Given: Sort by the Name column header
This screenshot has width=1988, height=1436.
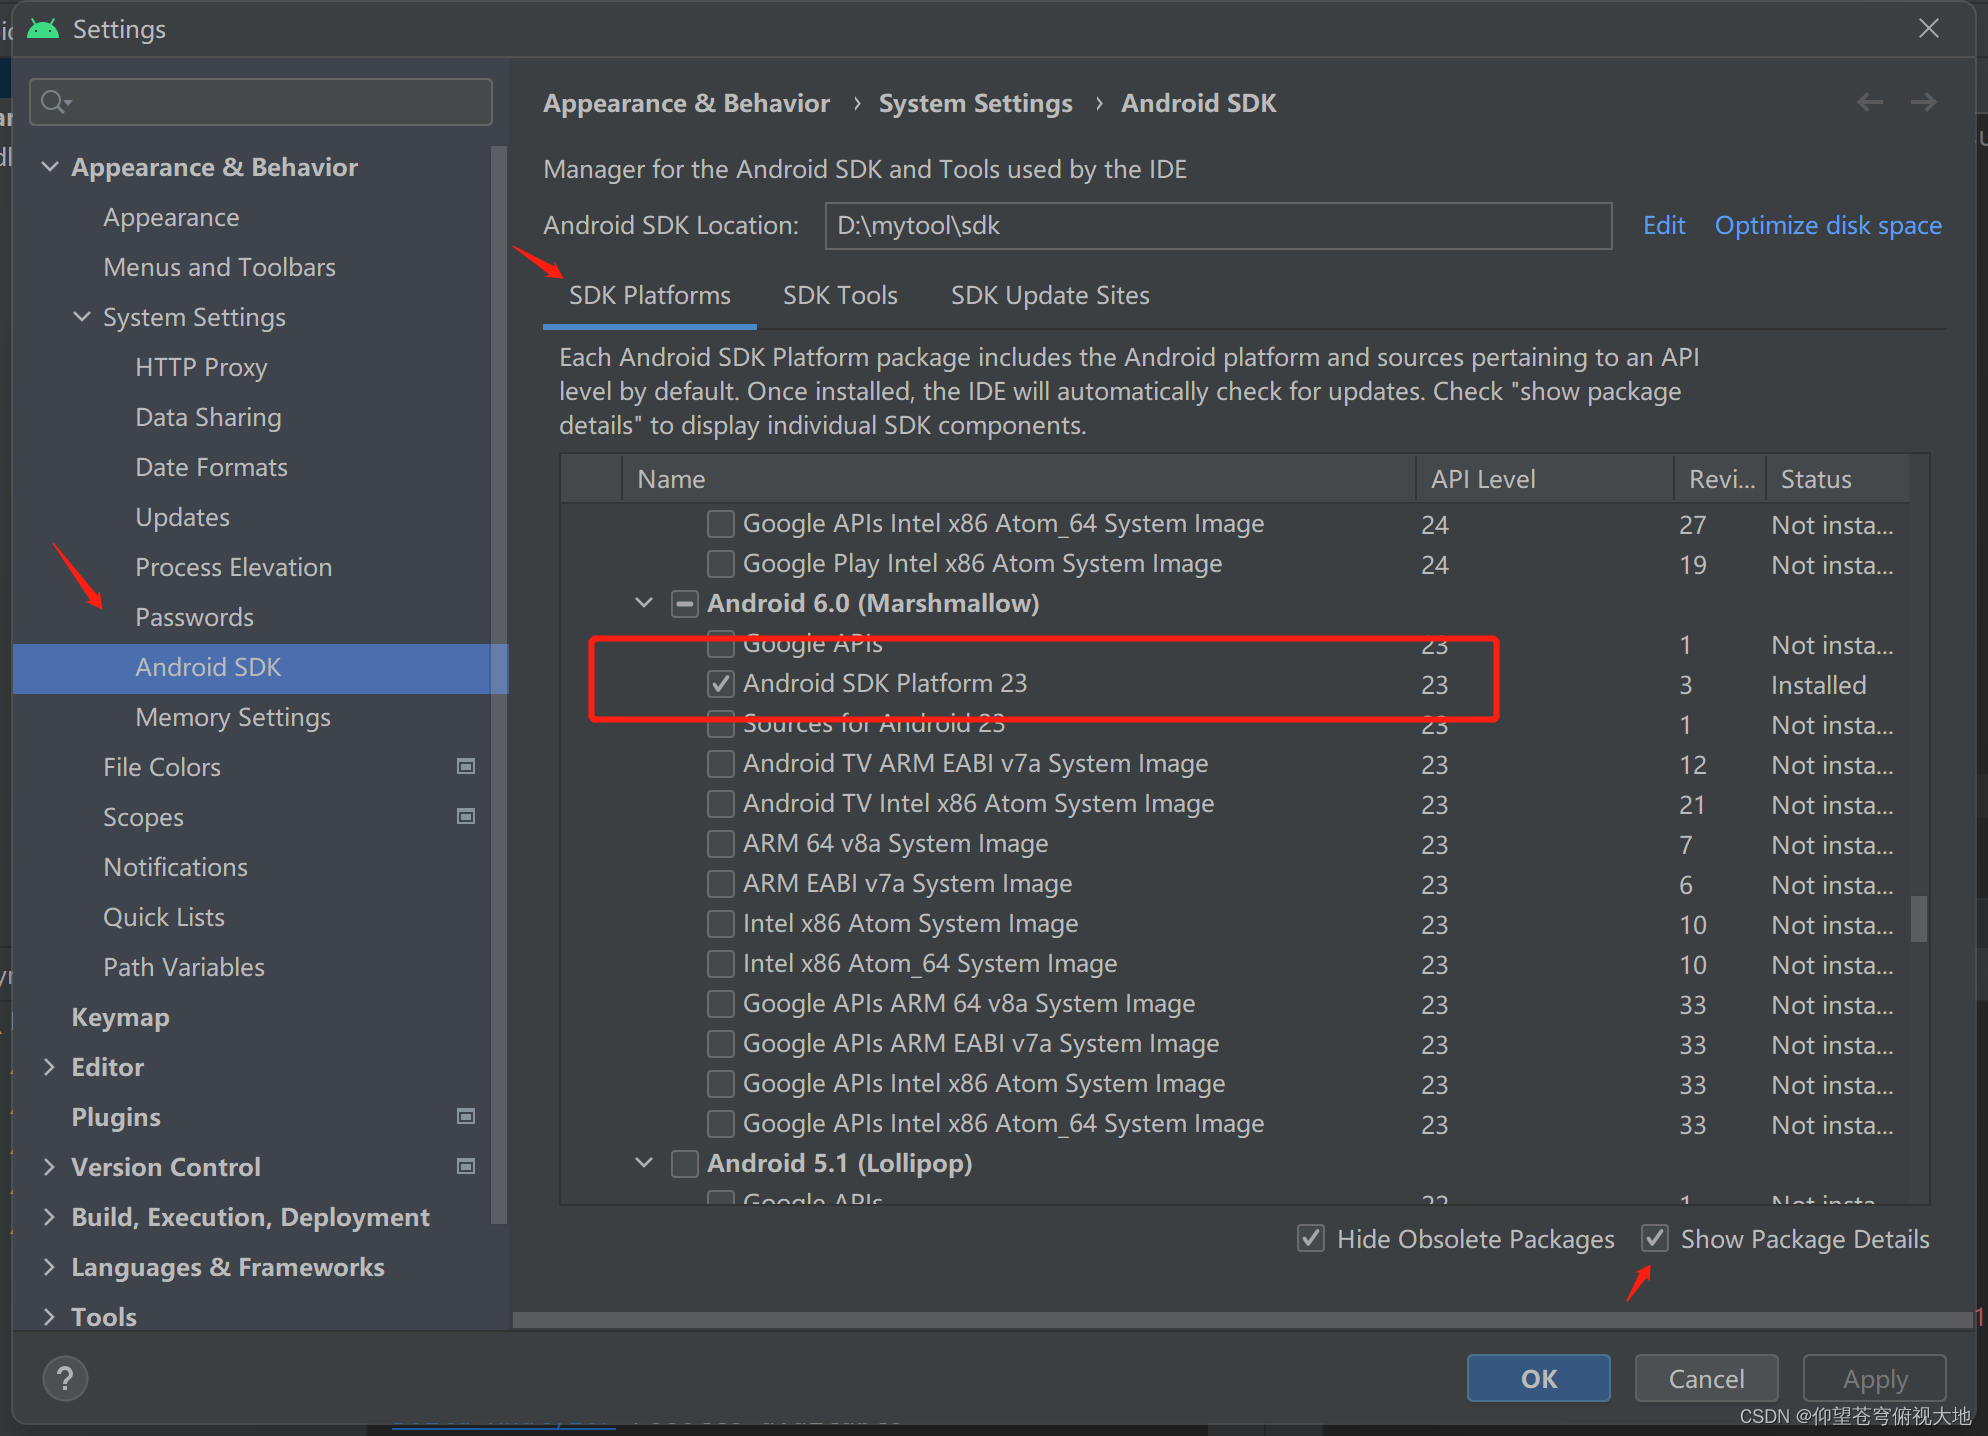Looking at the screenshot, I should (1018, 479).
